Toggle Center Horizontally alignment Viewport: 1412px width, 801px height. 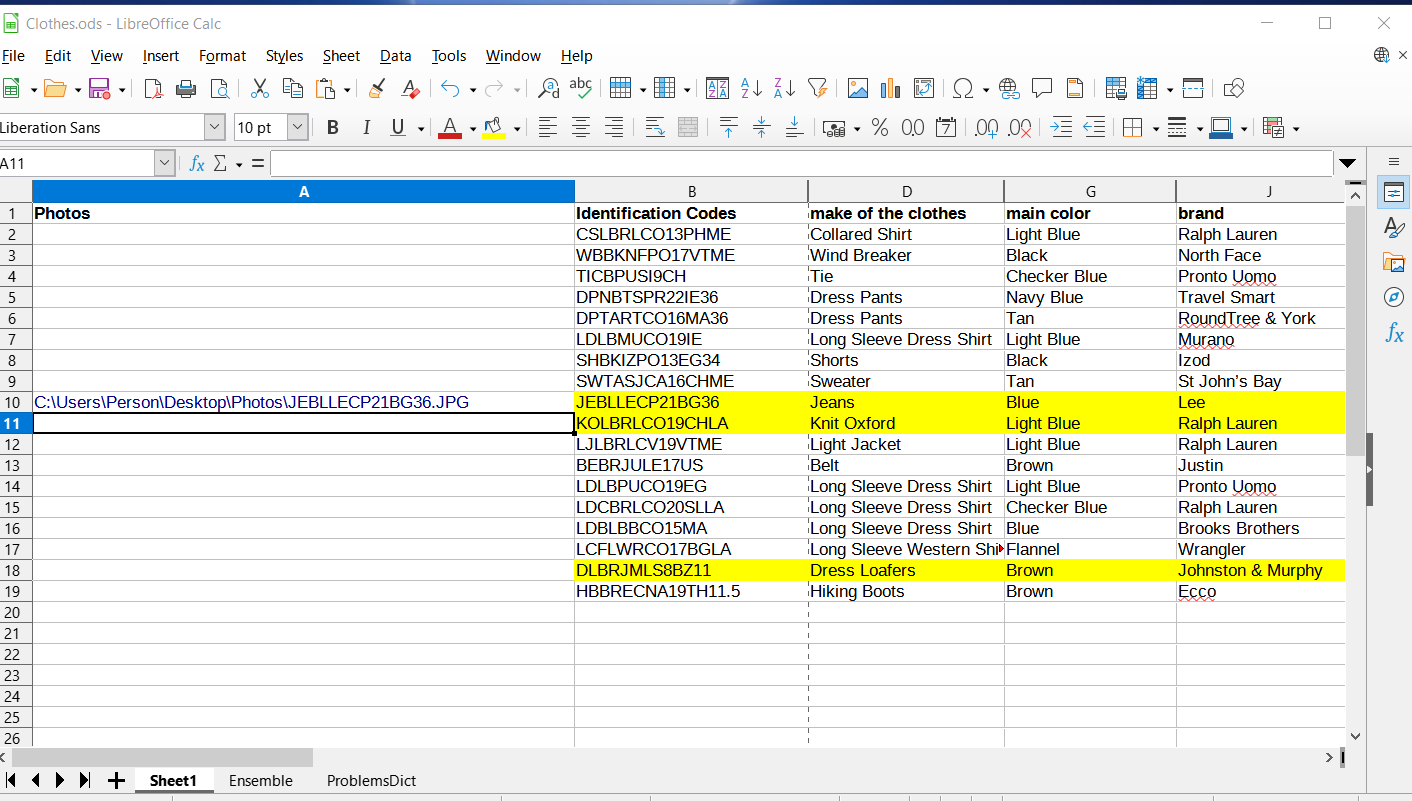(x=581, y=127)
